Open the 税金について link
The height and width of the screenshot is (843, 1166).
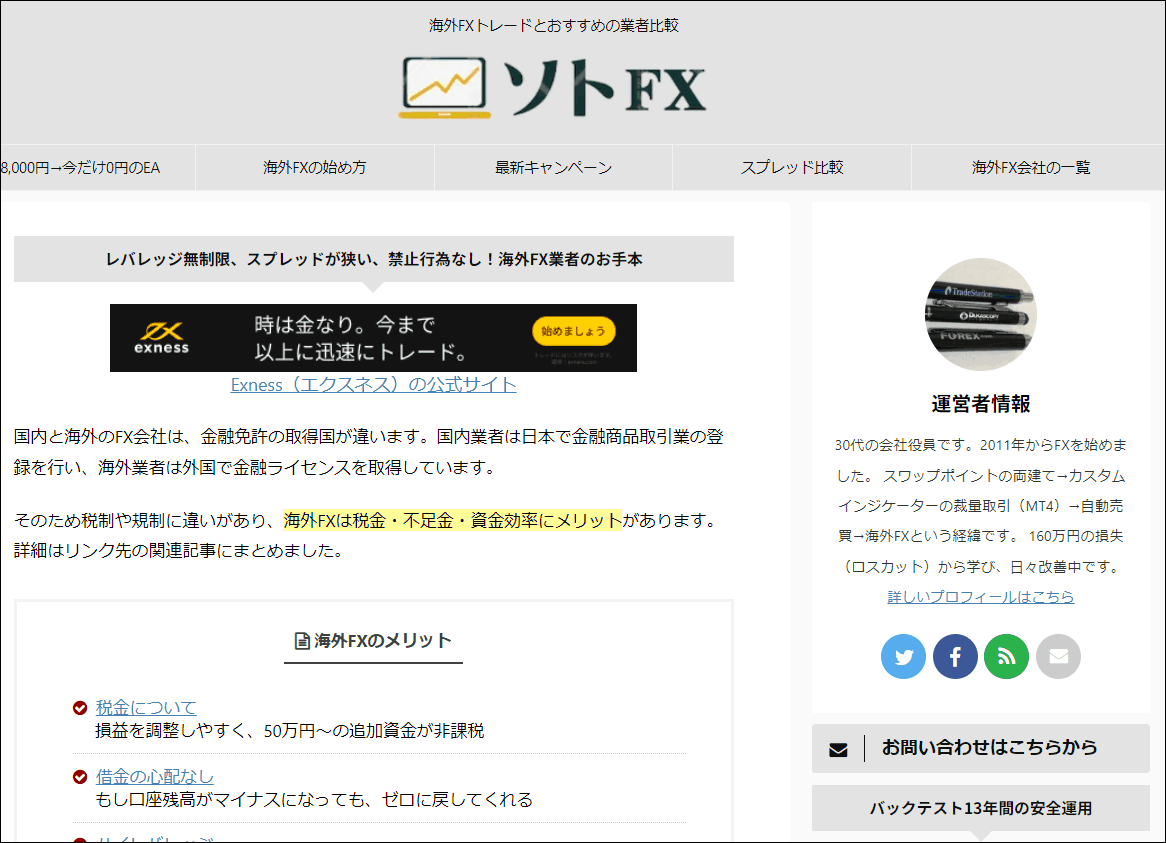pyautogui.click(x=146, y=707)
